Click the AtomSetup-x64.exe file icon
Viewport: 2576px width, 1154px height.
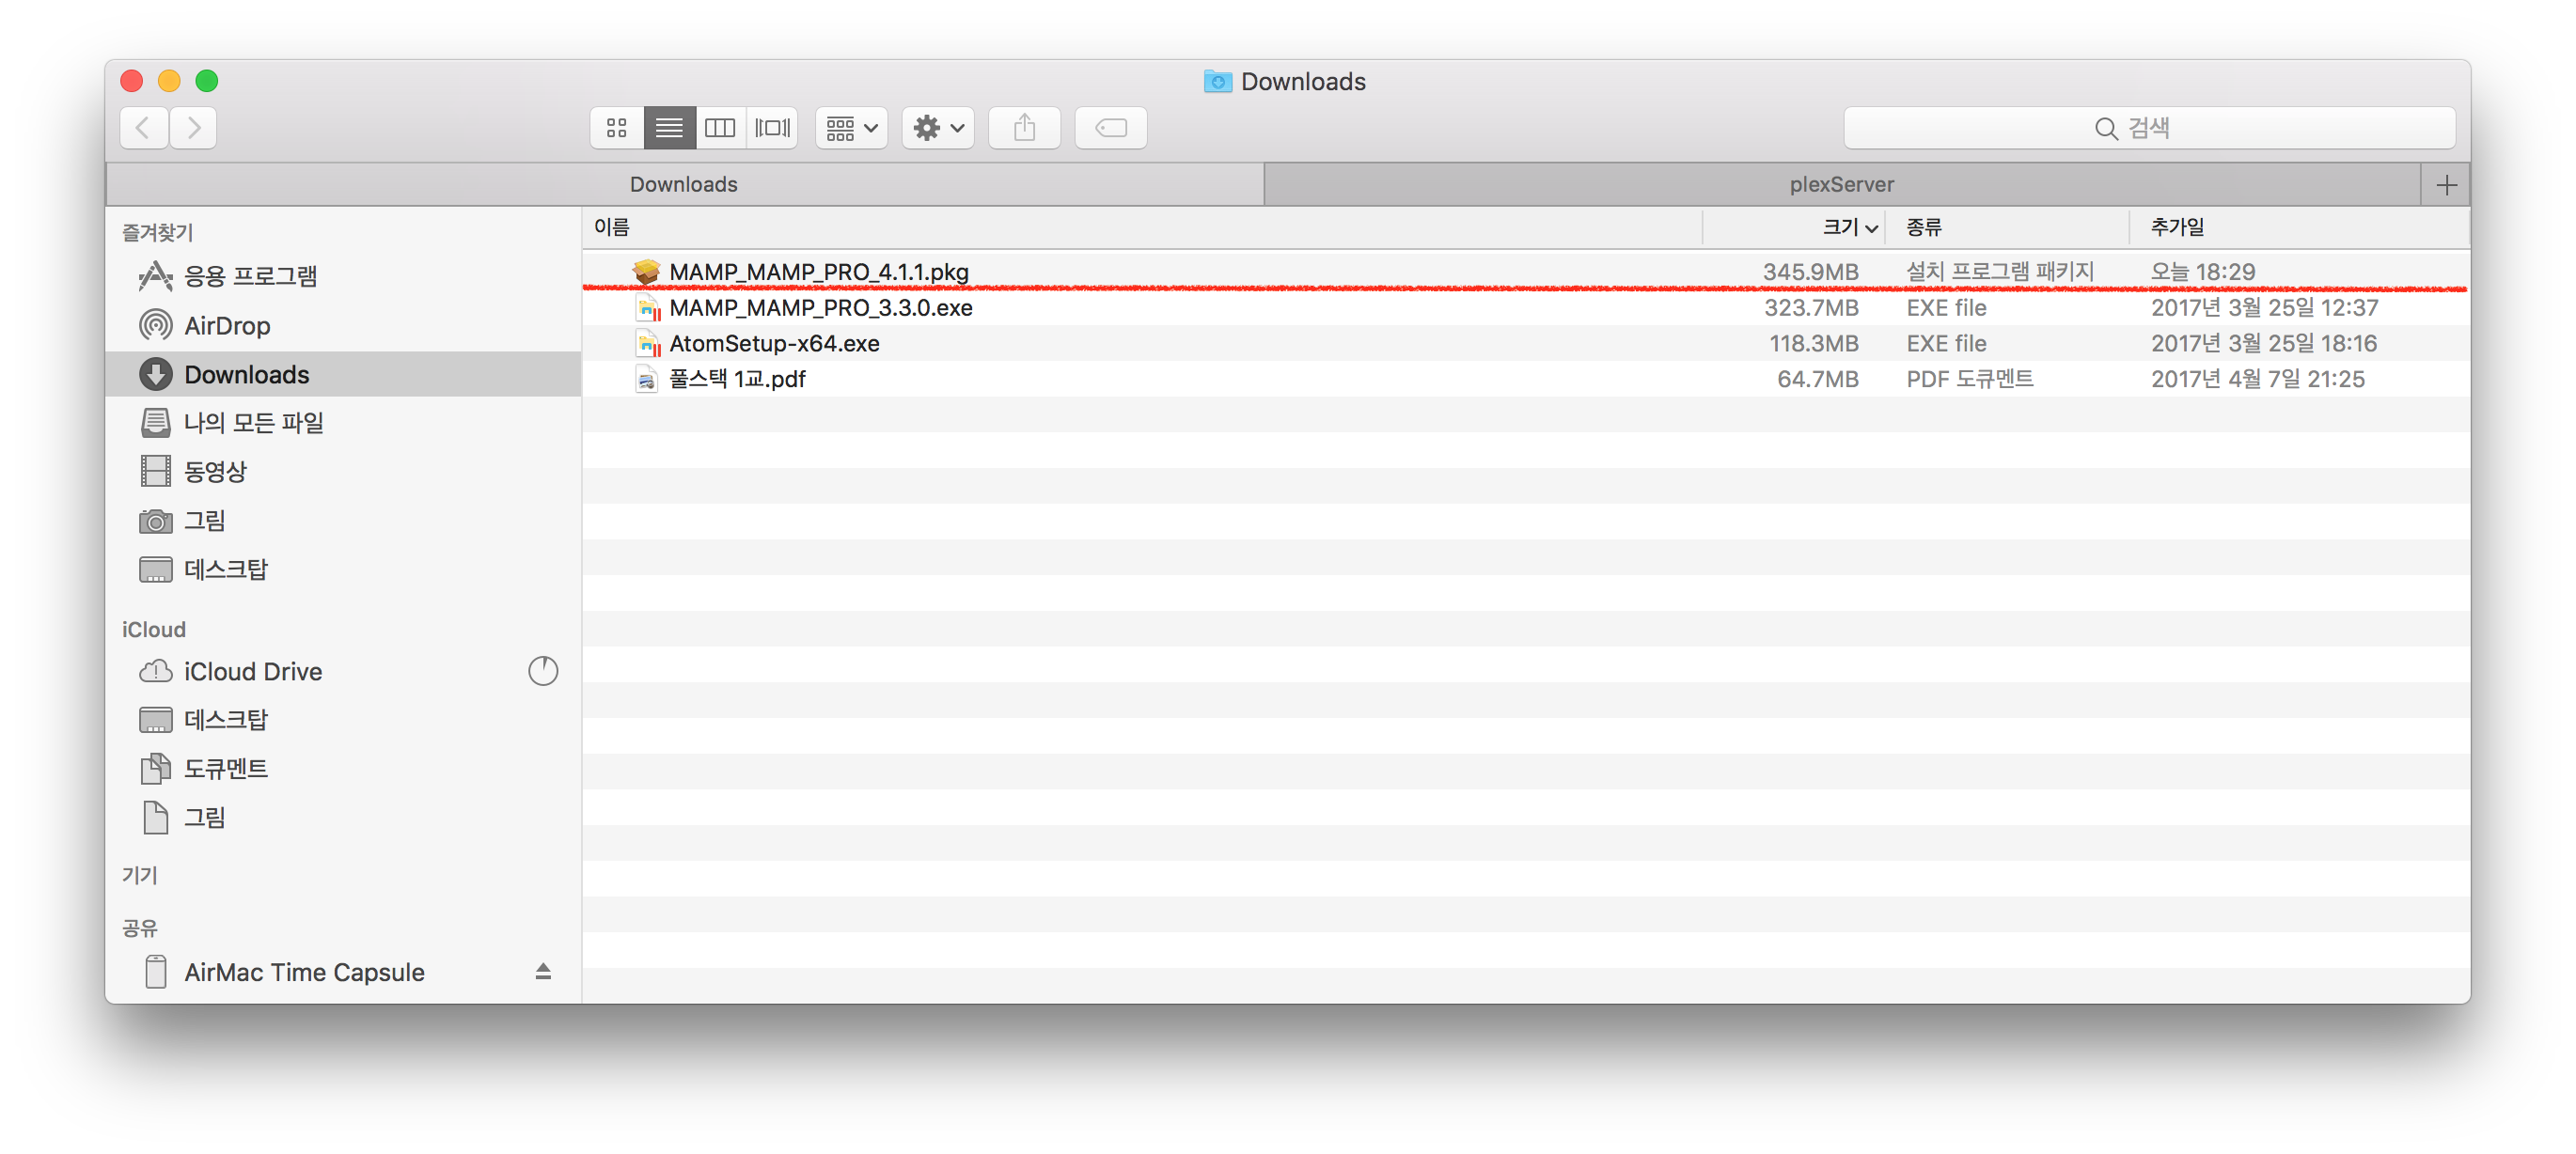648,344
